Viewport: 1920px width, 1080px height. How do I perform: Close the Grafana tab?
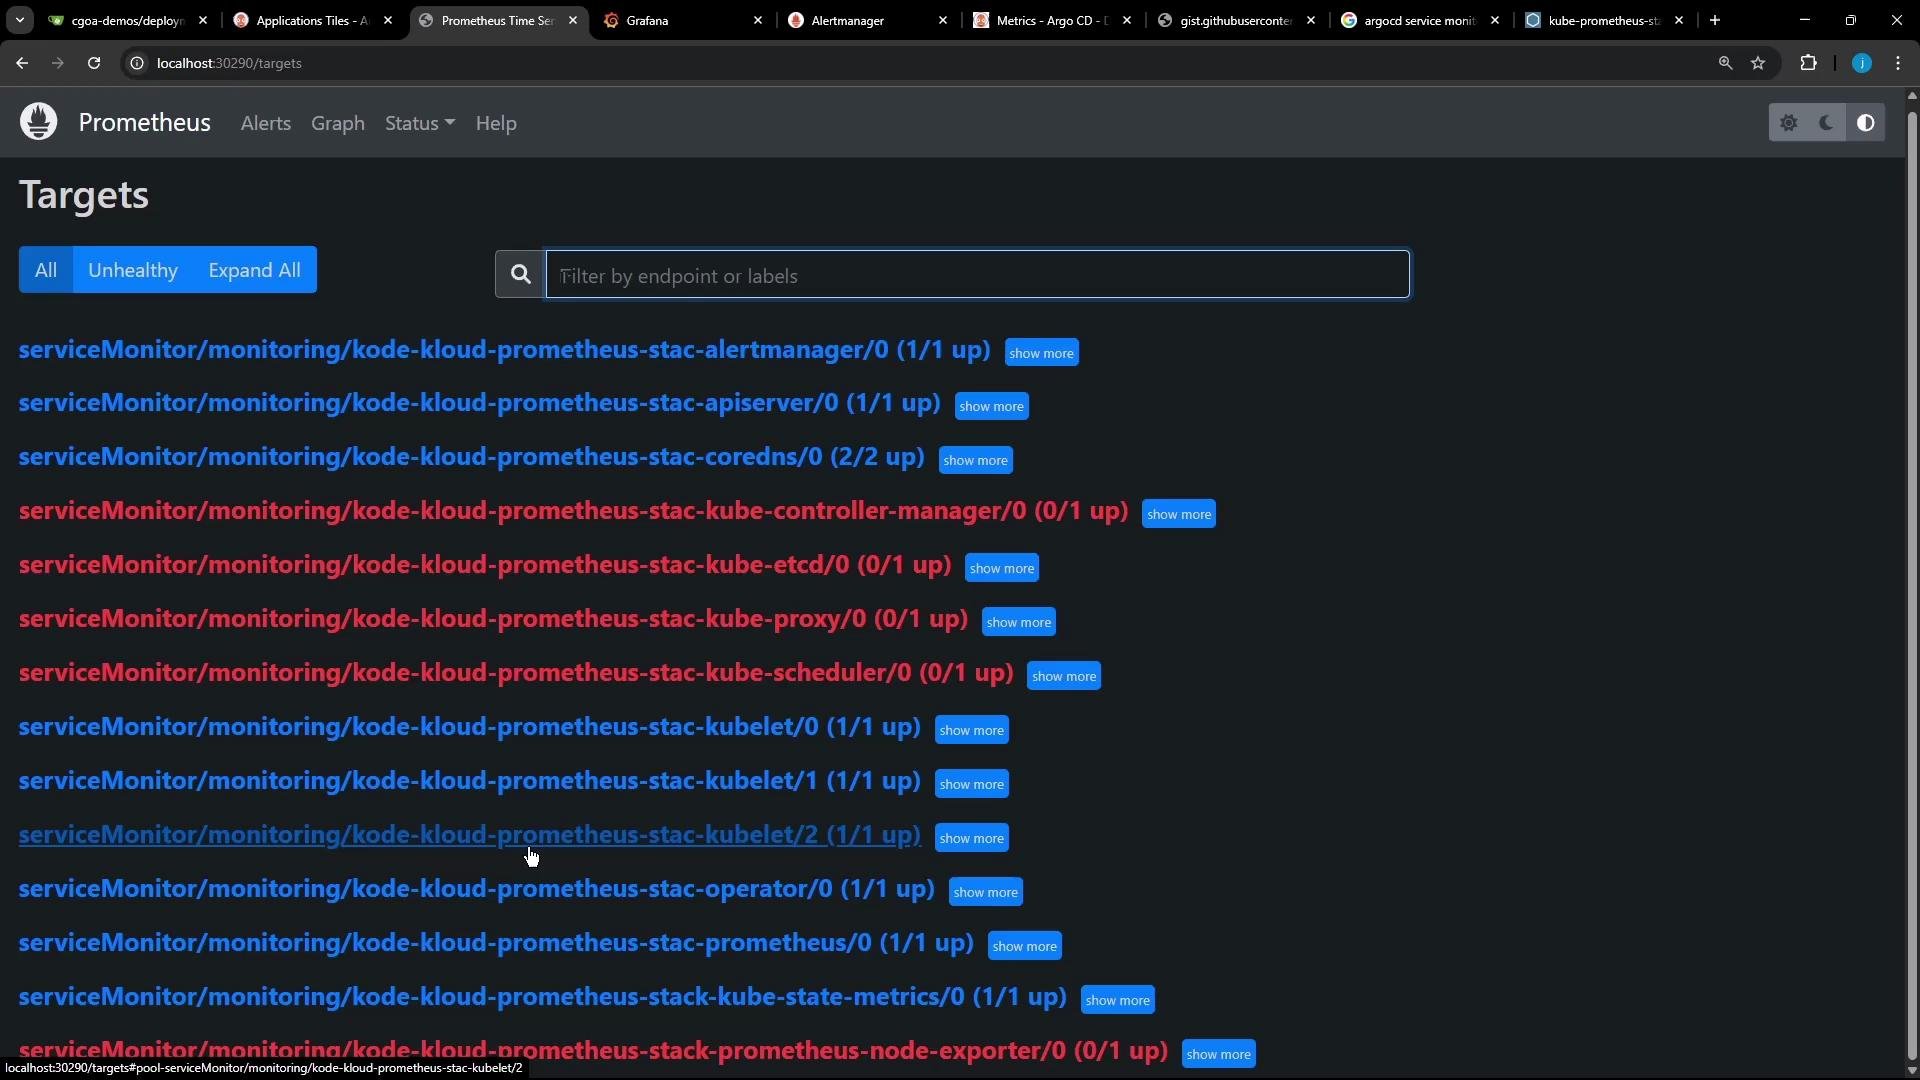pos(758,20)
